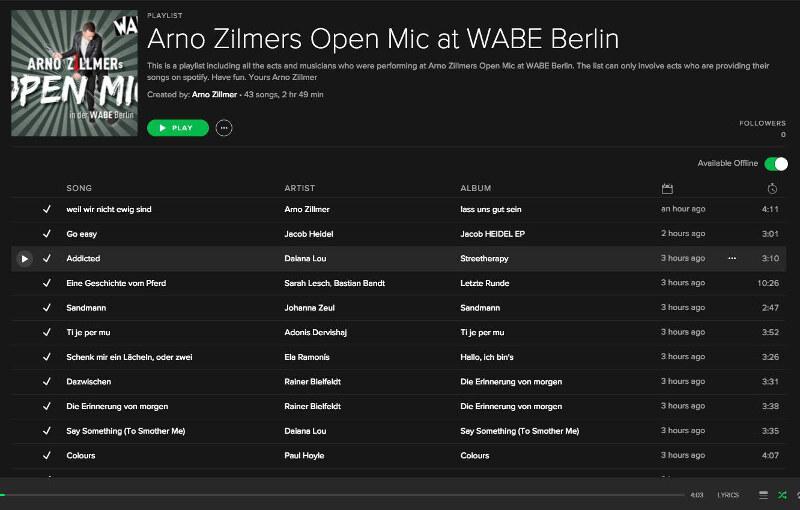Screen dimensions: 800x510
Task: Play the highlighted Addicted track
Action: [24, 259]
